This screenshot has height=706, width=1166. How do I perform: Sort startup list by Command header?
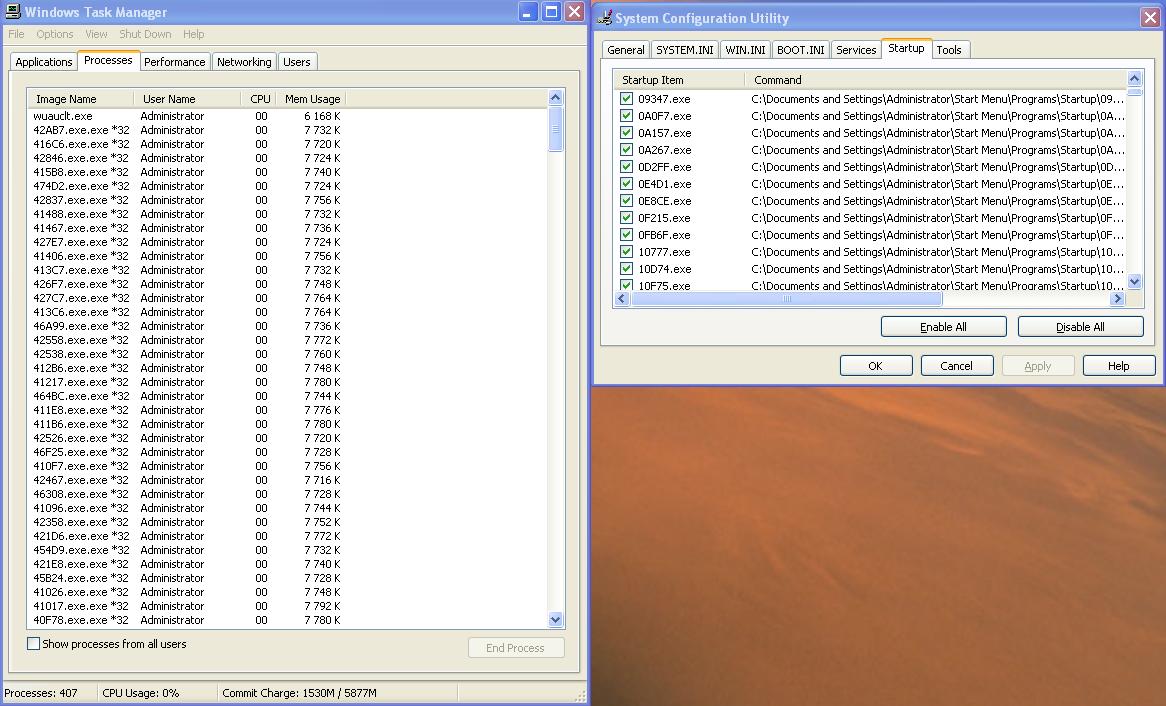pyautogui.click(x=935, y=80)
